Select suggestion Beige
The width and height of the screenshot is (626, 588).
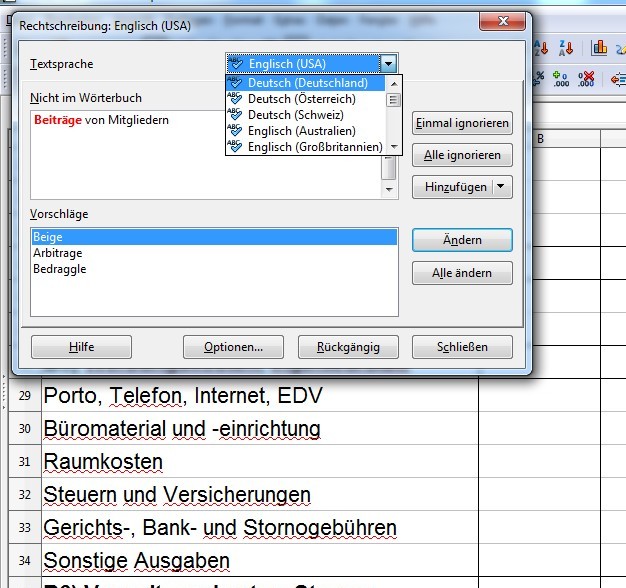(x=214, y=237)
